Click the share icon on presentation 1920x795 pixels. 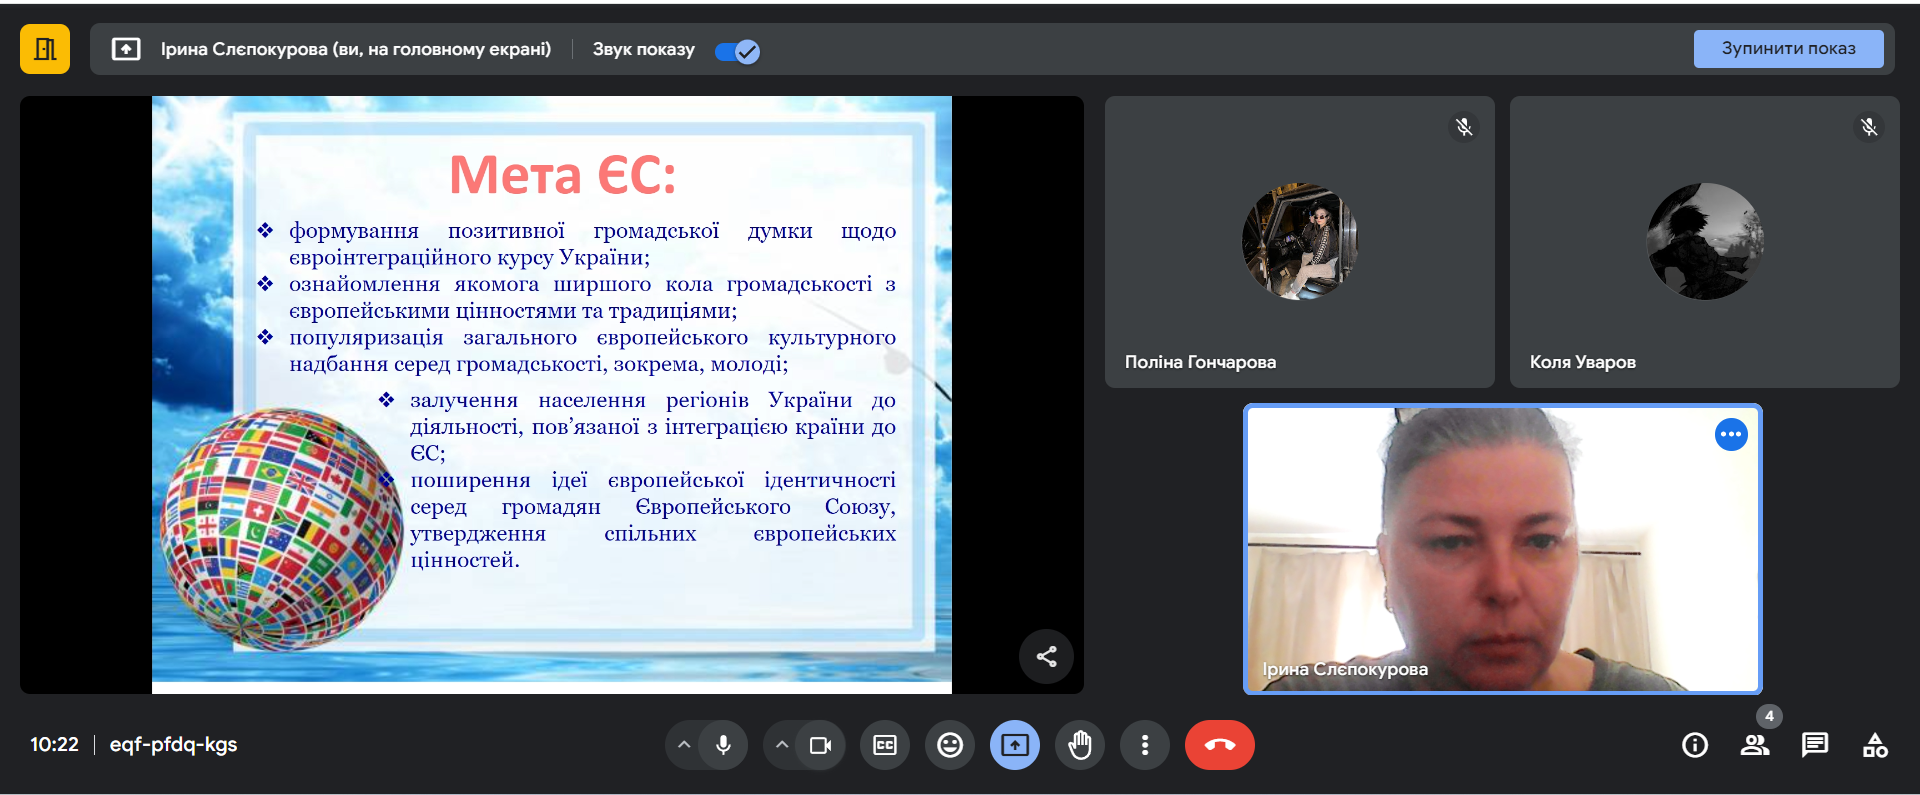tap(1046, 656)
